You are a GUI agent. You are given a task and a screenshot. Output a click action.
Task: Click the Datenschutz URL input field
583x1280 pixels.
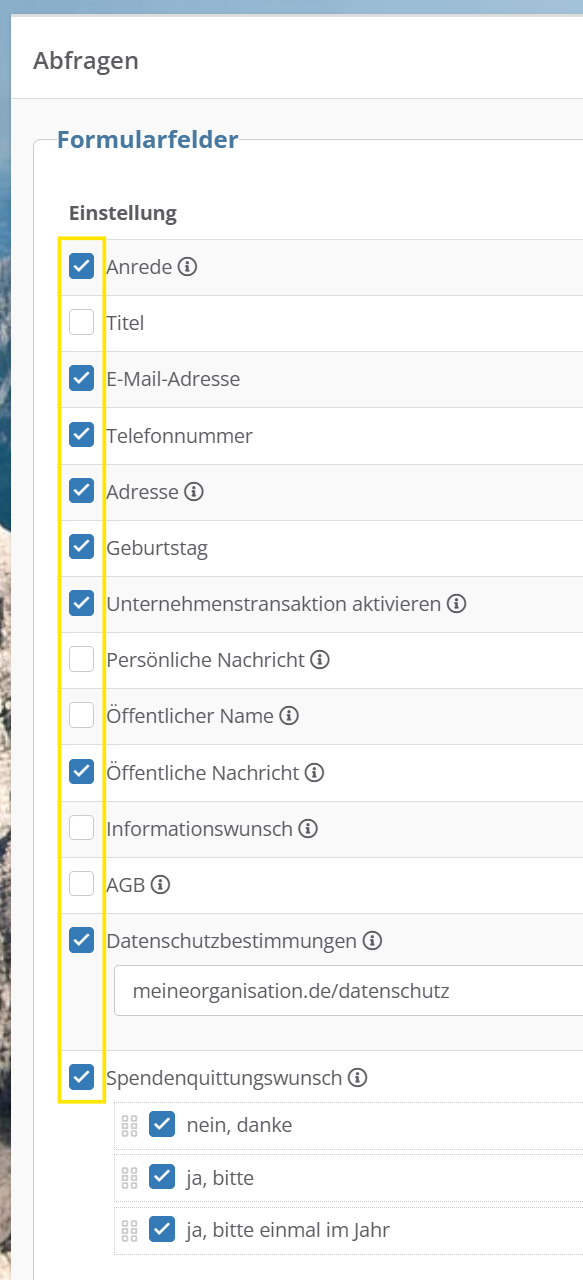pos(349,991)
